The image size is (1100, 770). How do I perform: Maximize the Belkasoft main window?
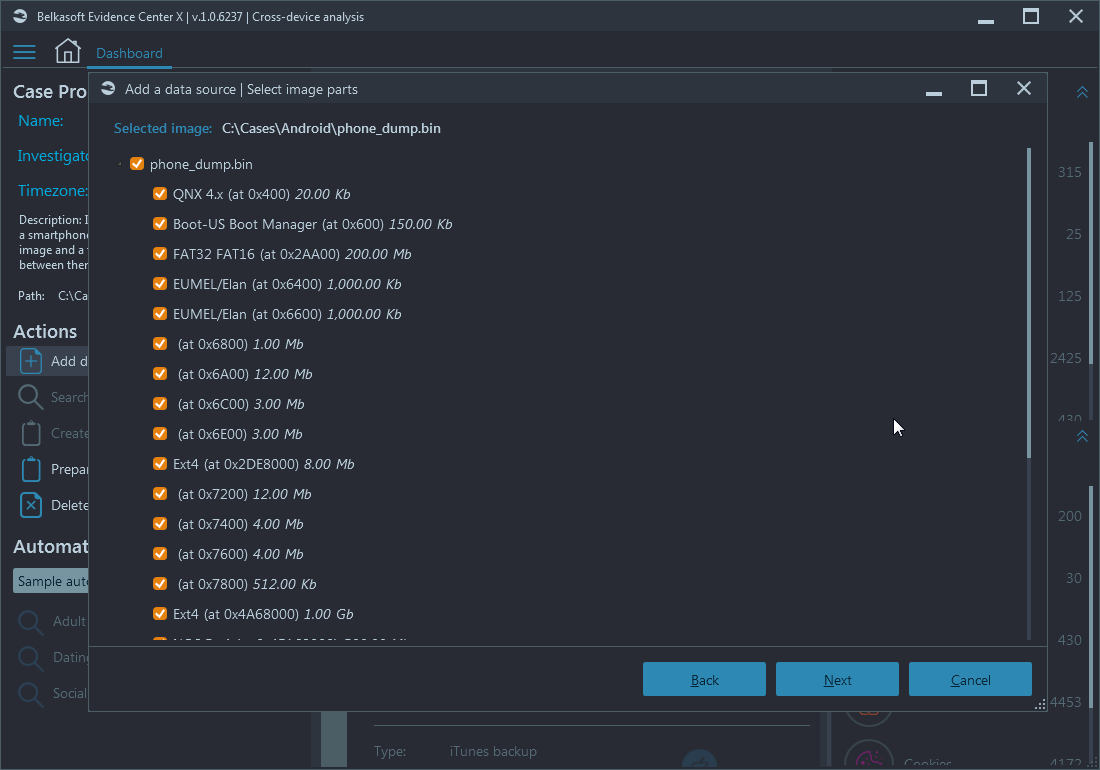point(1031,16)
